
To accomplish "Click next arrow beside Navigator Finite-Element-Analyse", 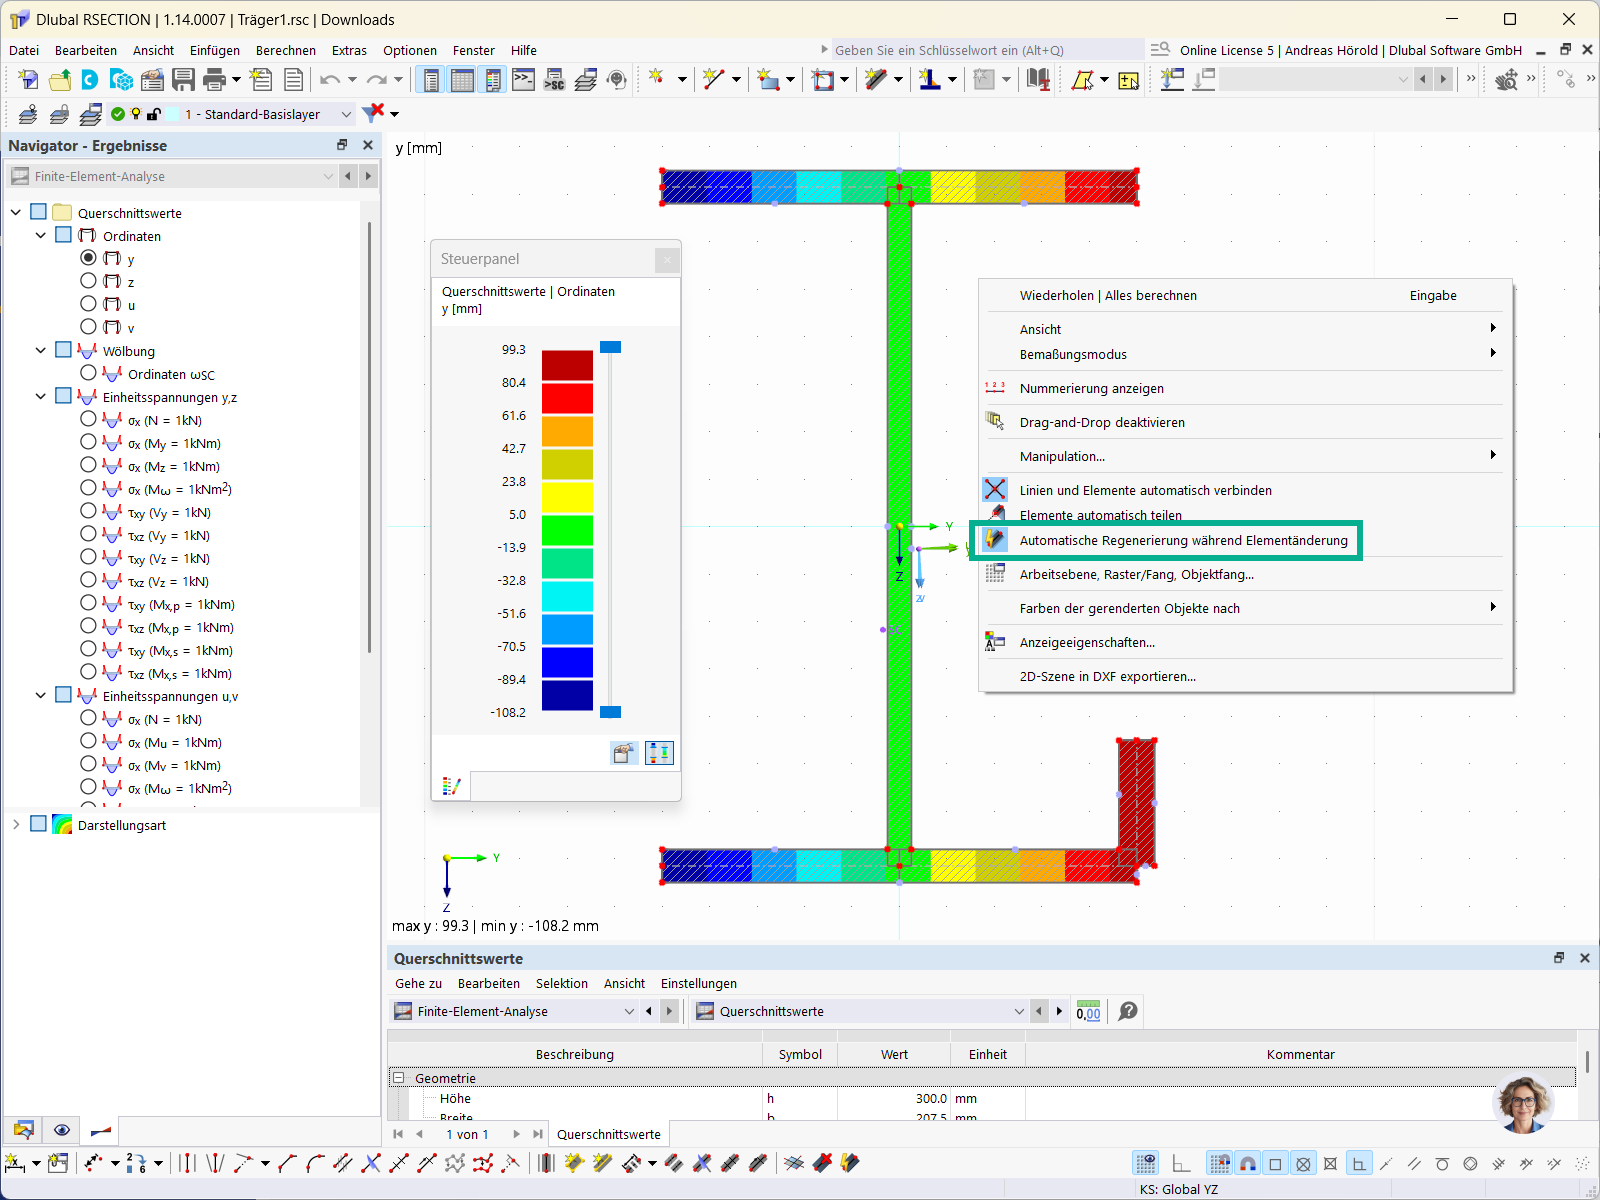I will (368, 176).
